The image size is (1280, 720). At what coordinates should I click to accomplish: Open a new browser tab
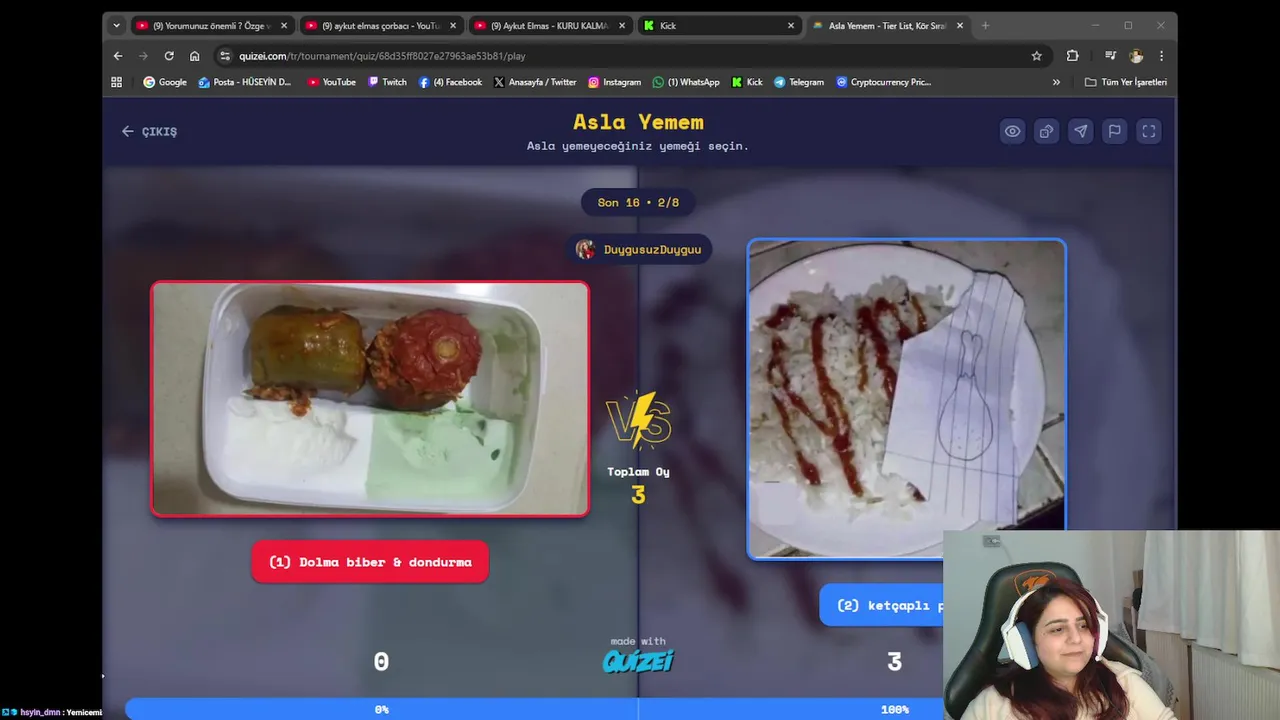(x=985, y=25)
